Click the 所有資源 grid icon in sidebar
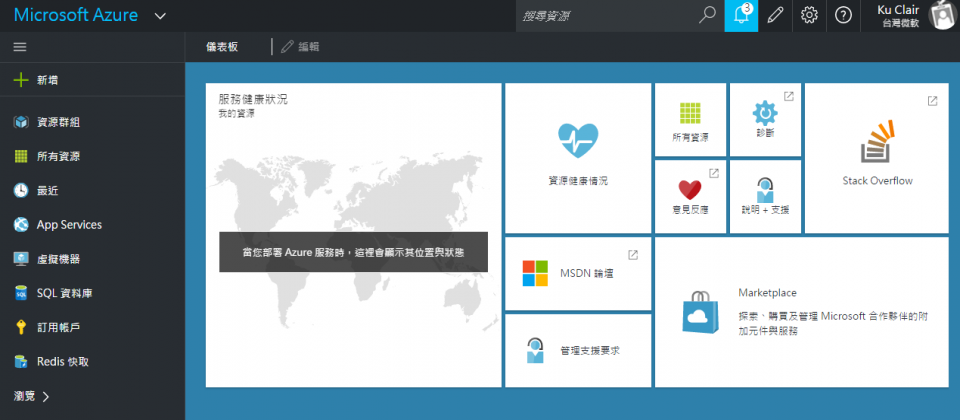Viewport: 960px width, 420px height. (x=21, y=156)
